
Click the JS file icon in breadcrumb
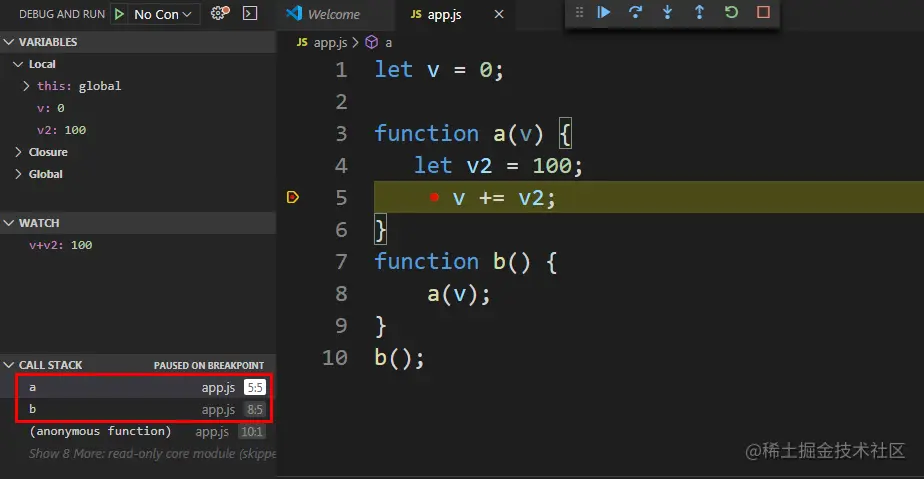point(302,42)
